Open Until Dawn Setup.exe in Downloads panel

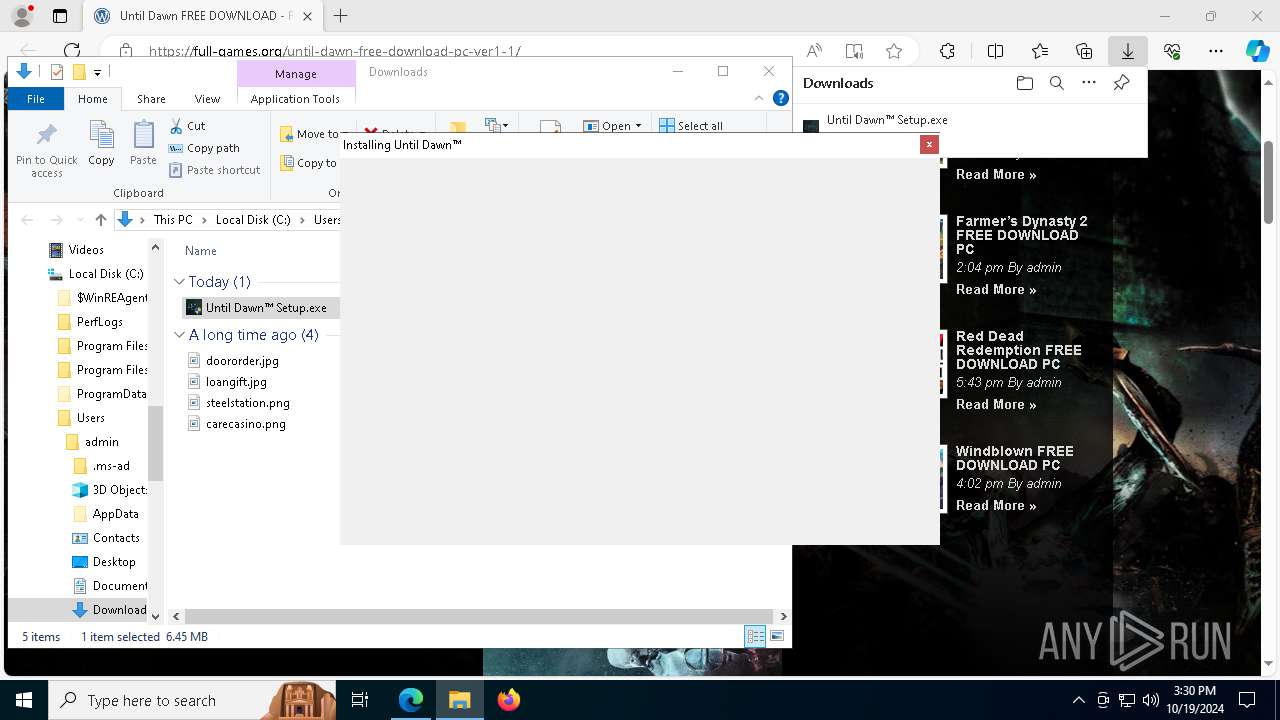coord(887,120)
